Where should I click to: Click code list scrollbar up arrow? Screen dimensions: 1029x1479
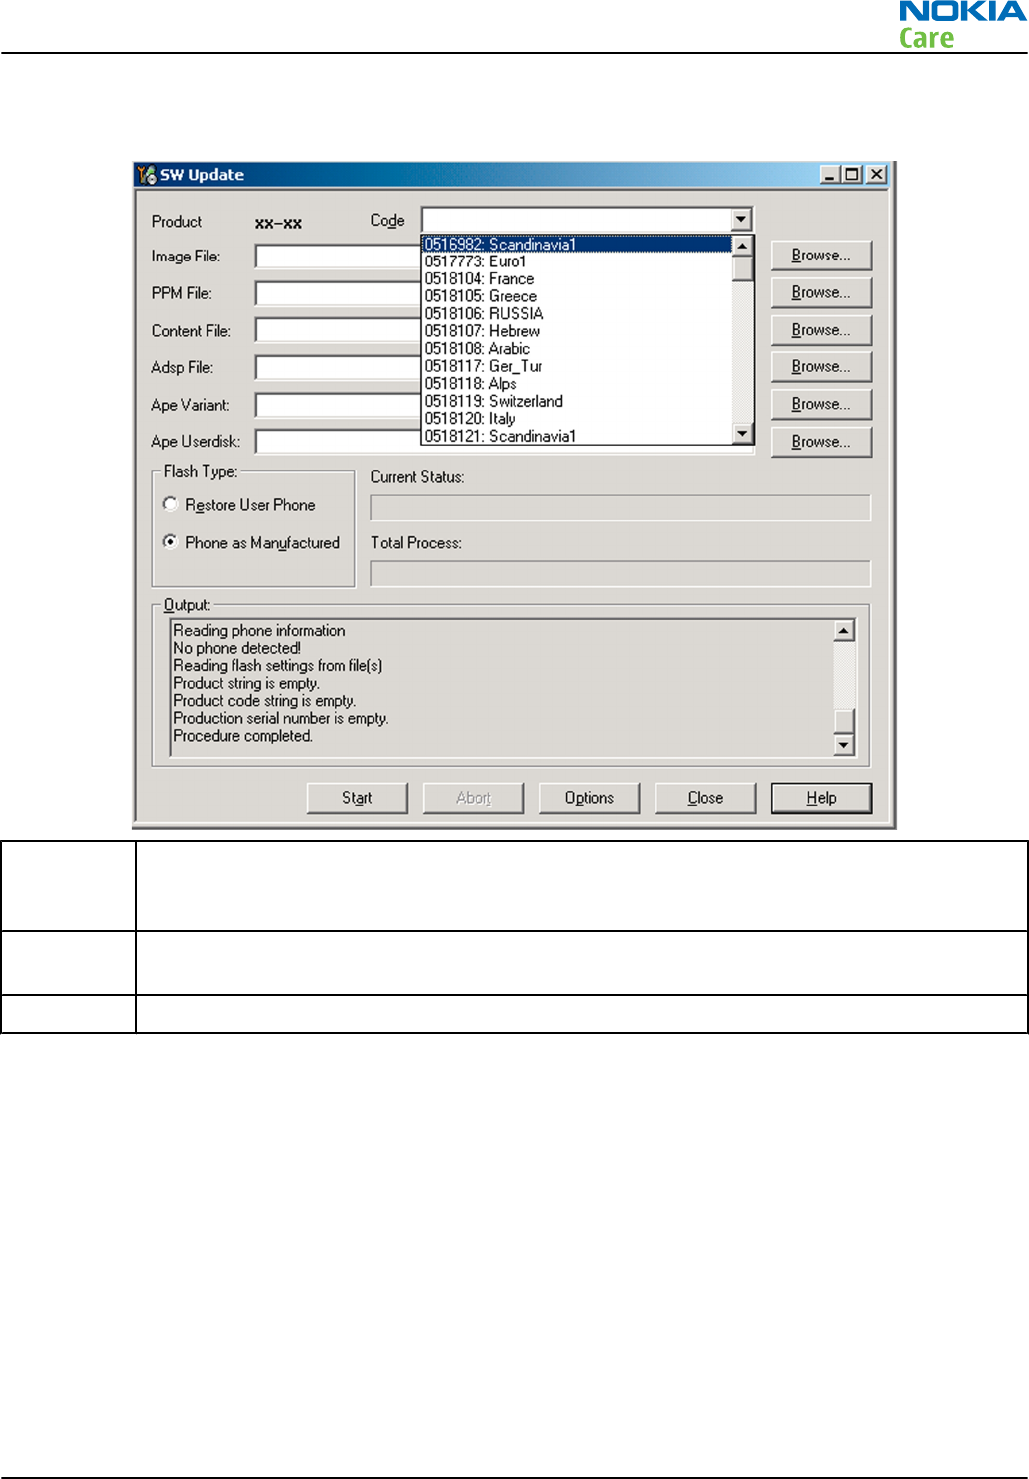tap(742, 246)
